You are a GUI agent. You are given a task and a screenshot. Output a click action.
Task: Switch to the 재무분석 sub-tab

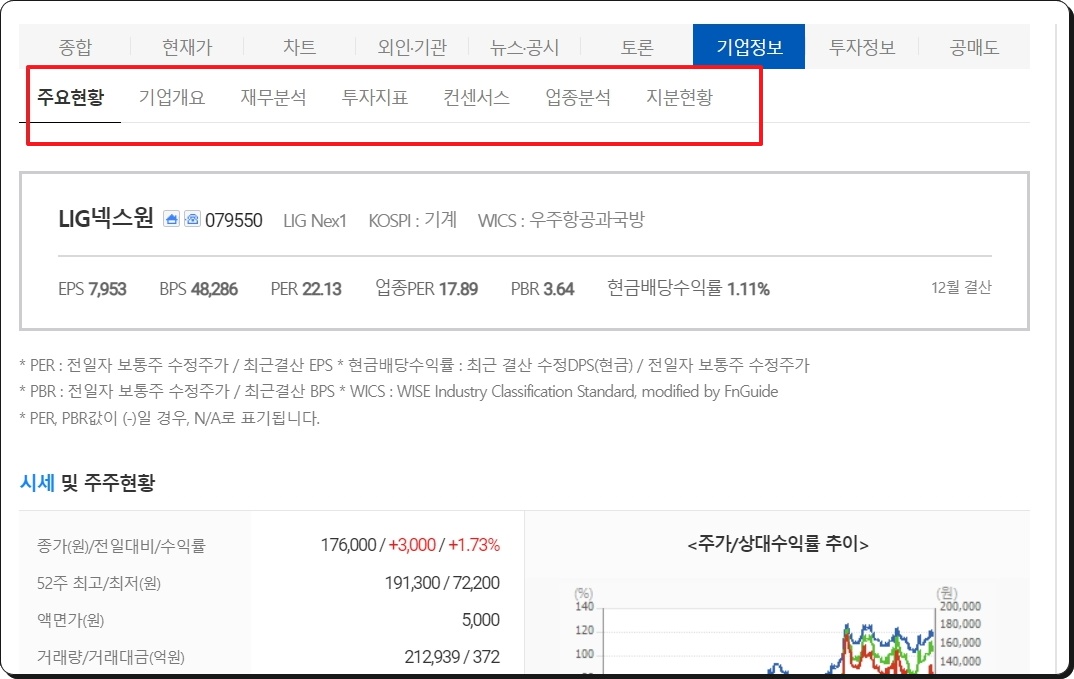(x=273, y=97)
